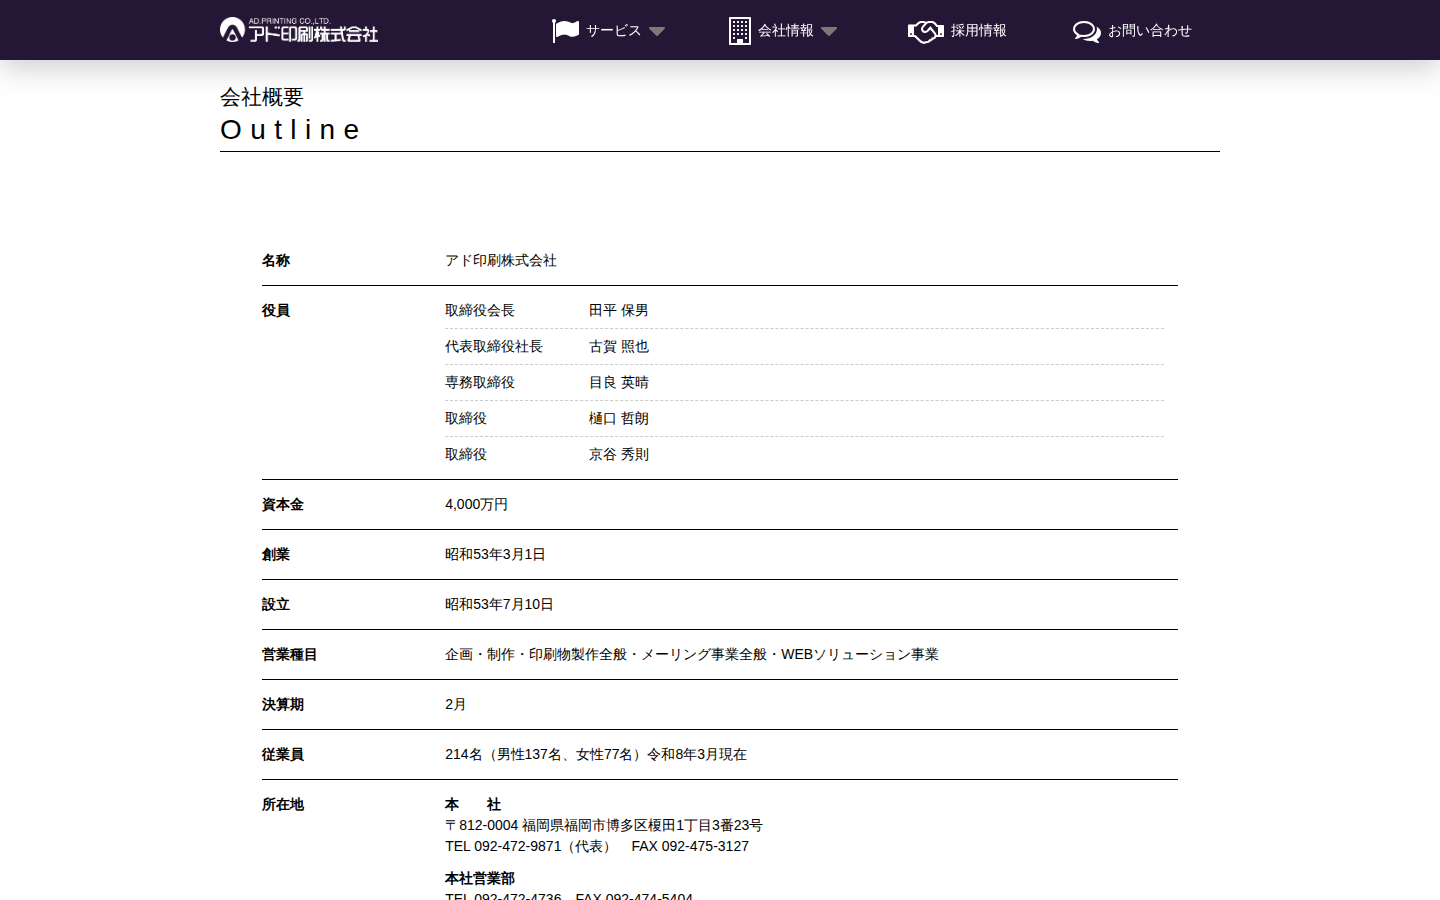Go to the 採用情報 page

coord(978,31)
